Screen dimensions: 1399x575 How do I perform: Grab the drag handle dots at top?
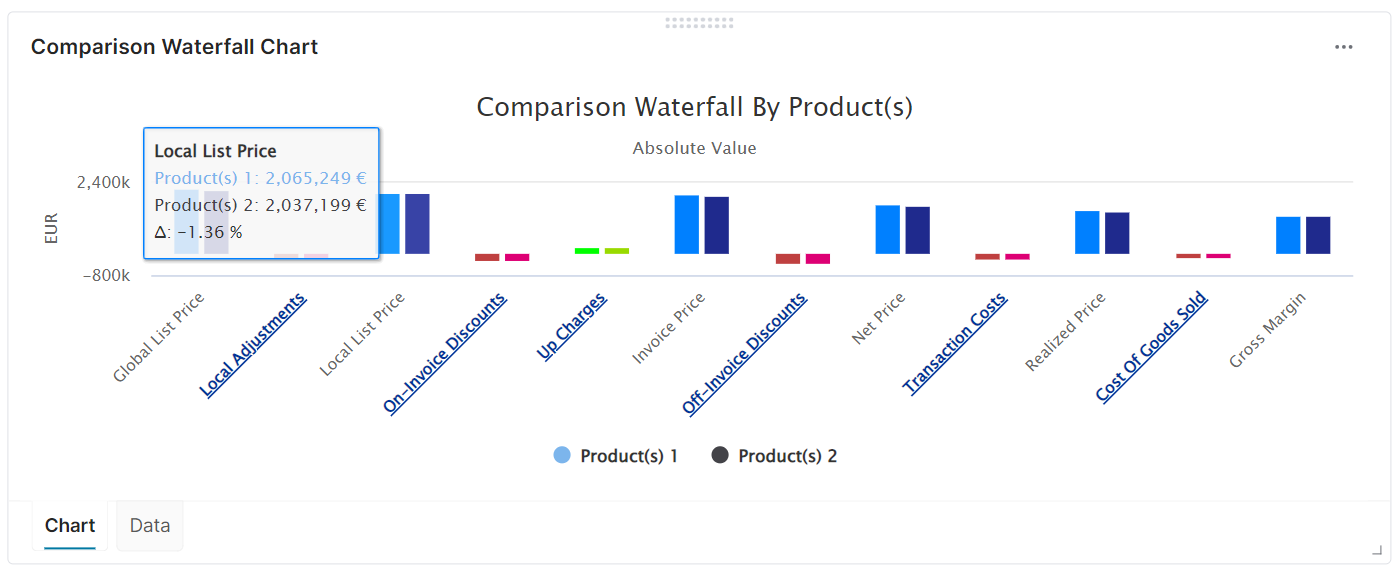pyautogui.click(x=699, y=22)
